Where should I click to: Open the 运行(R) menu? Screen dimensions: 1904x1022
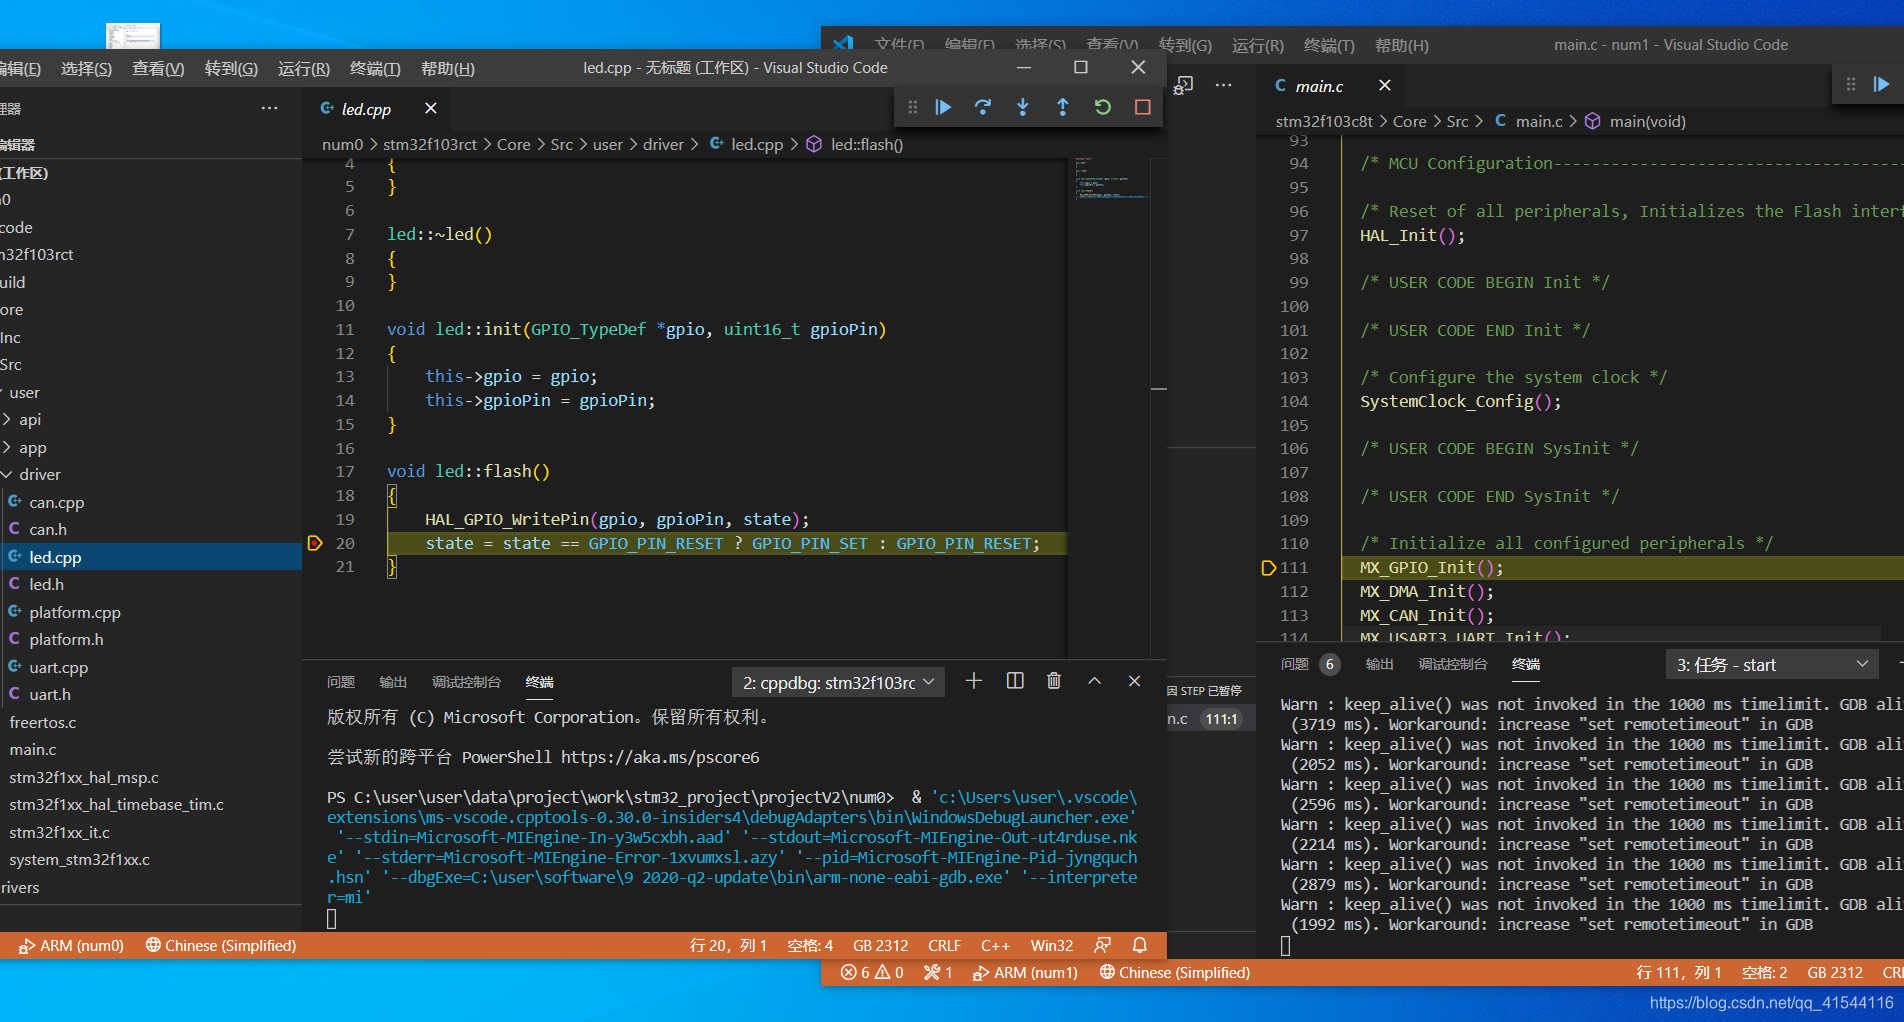coord(303,68)
